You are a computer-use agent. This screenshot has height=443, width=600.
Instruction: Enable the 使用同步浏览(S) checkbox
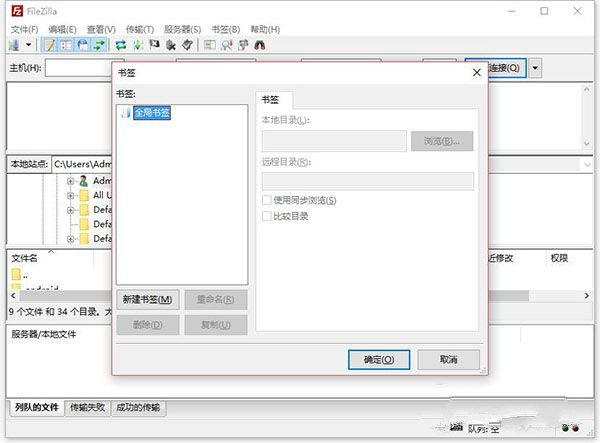(x=267, y=200)
